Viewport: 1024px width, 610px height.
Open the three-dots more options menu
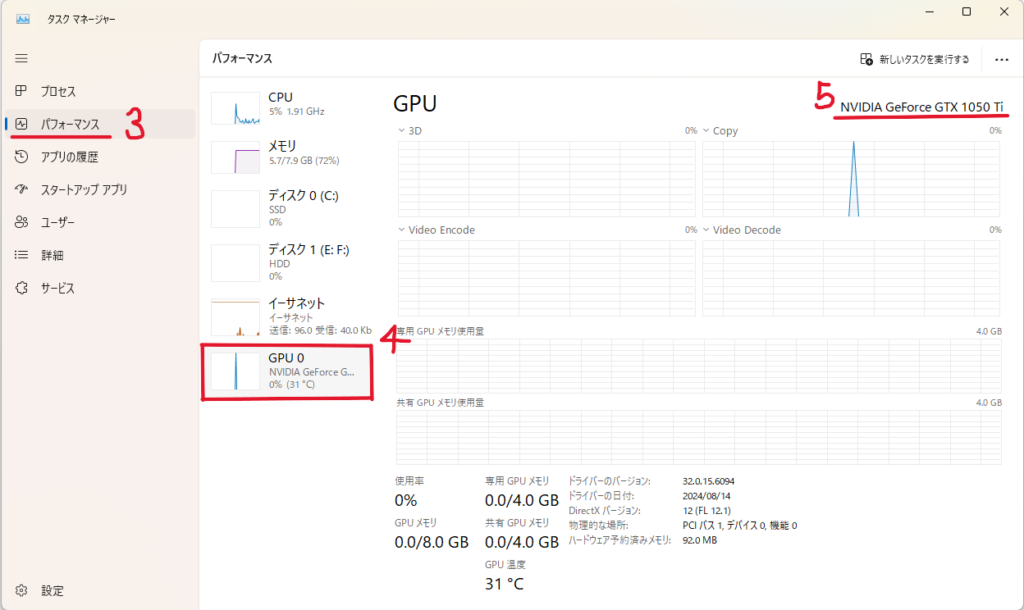click(1001, 60)
